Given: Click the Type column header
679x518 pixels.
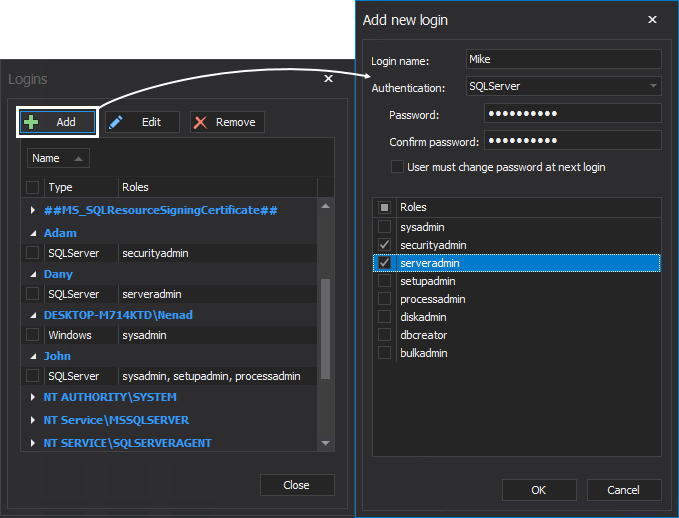Looking at the screenshot, I should (81, 188).
